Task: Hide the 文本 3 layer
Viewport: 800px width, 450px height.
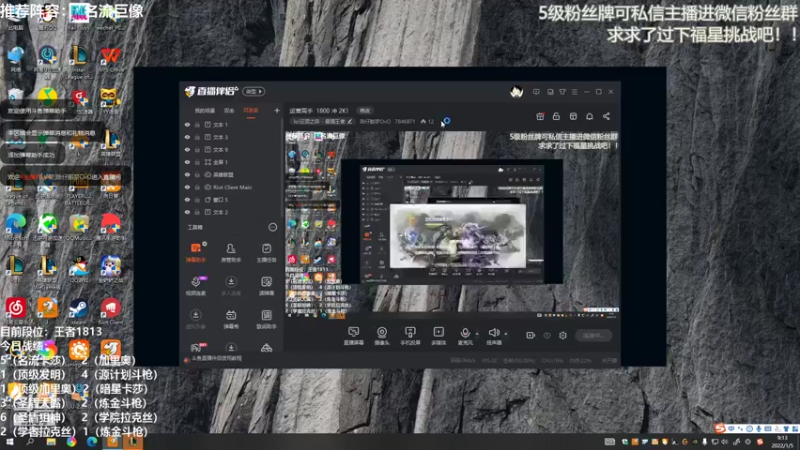Action: pyautogui.click(x=187, y=137)
